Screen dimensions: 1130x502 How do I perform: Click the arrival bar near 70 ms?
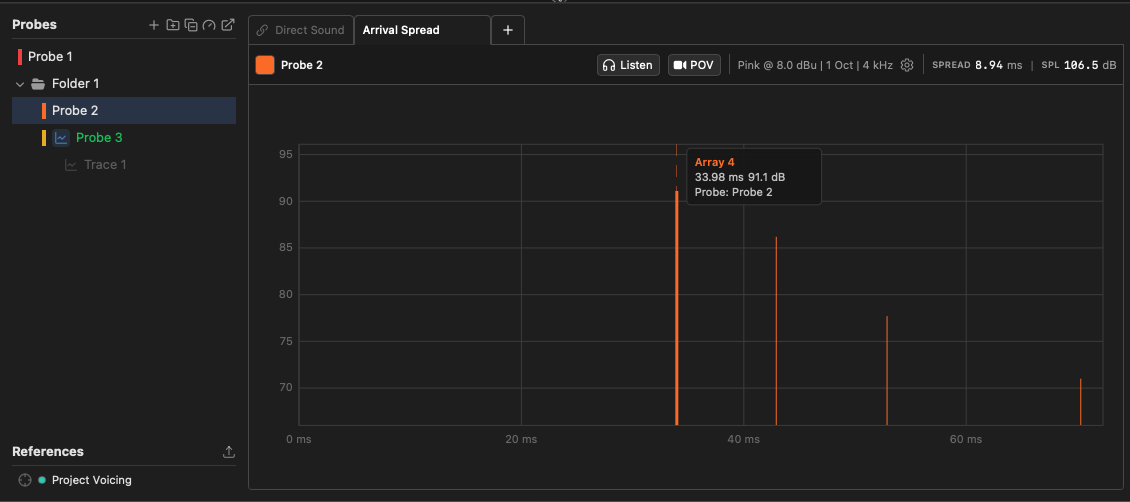[x=1081, y=402]
